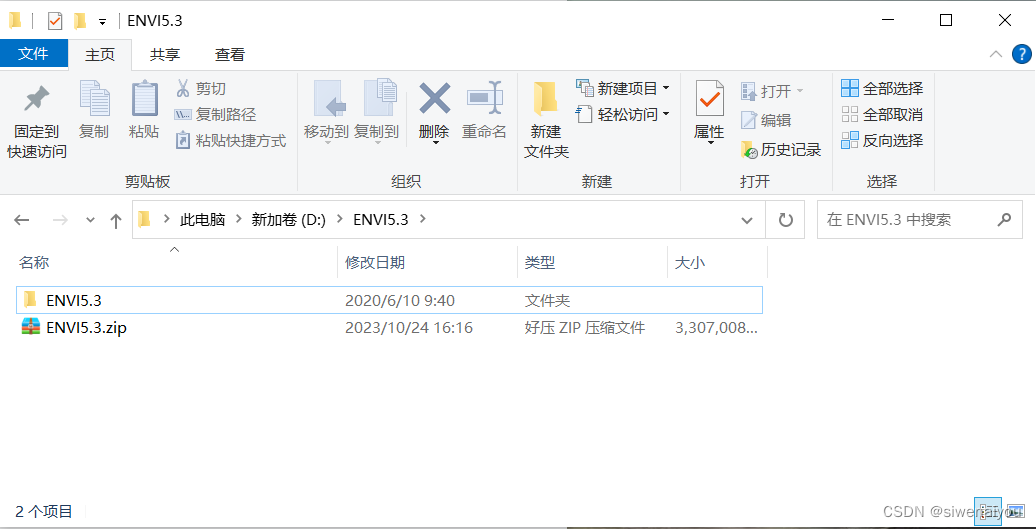Click the Open (打开) ribbon button
The height and width of the screenshot is (529, 1036).
[772, 90]
